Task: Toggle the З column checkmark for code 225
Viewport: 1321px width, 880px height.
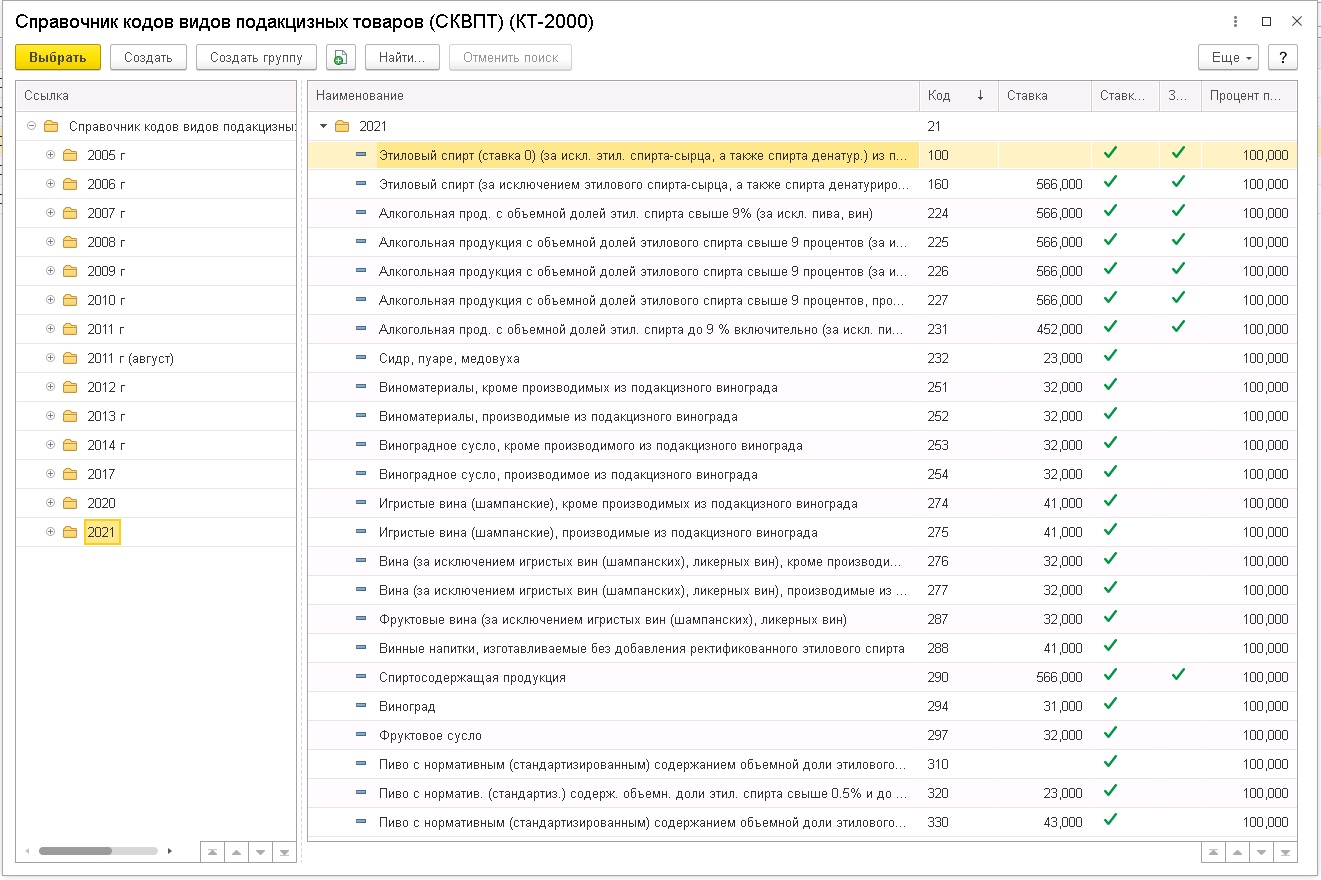Action: point(1178,240)
